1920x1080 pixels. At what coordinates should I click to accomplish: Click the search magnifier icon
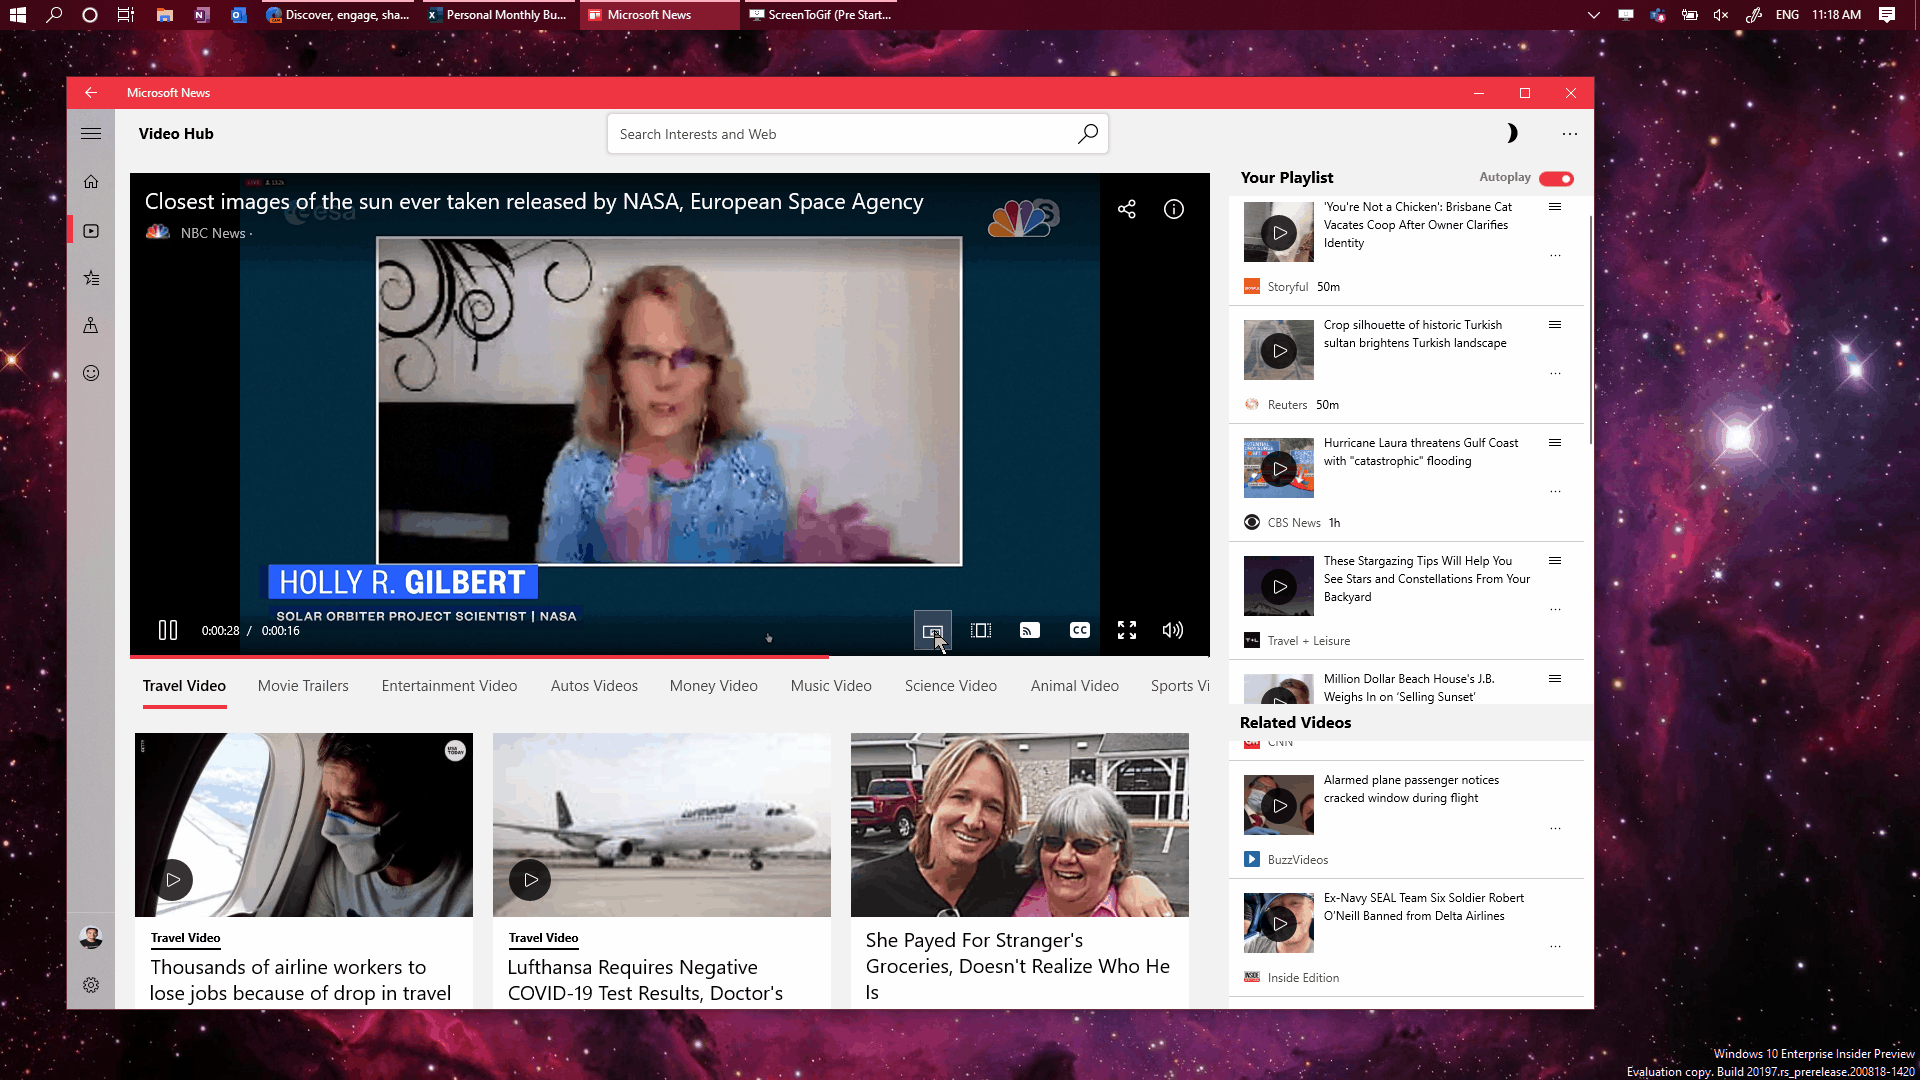click(1088, 134)
